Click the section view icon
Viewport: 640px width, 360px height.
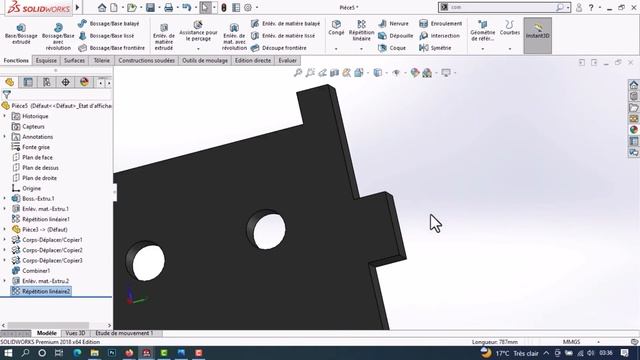[x=334, y=73]
